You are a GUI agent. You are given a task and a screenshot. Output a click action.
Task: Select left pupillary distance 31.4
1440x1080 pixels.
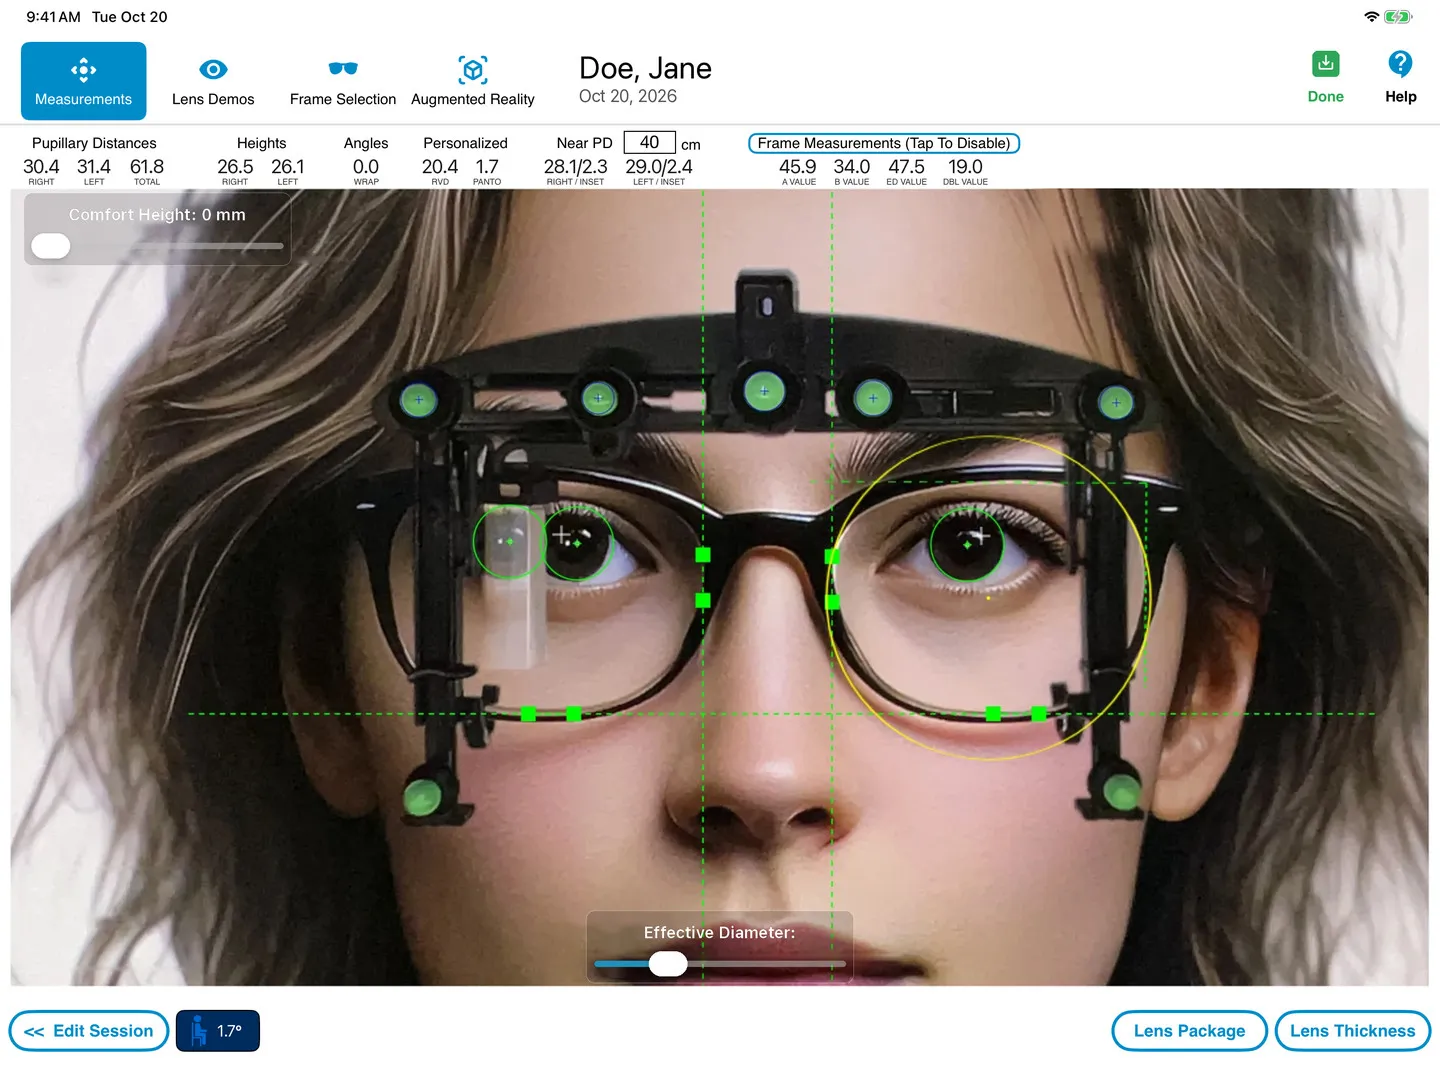pyautogui.click(x=94, y=167)
